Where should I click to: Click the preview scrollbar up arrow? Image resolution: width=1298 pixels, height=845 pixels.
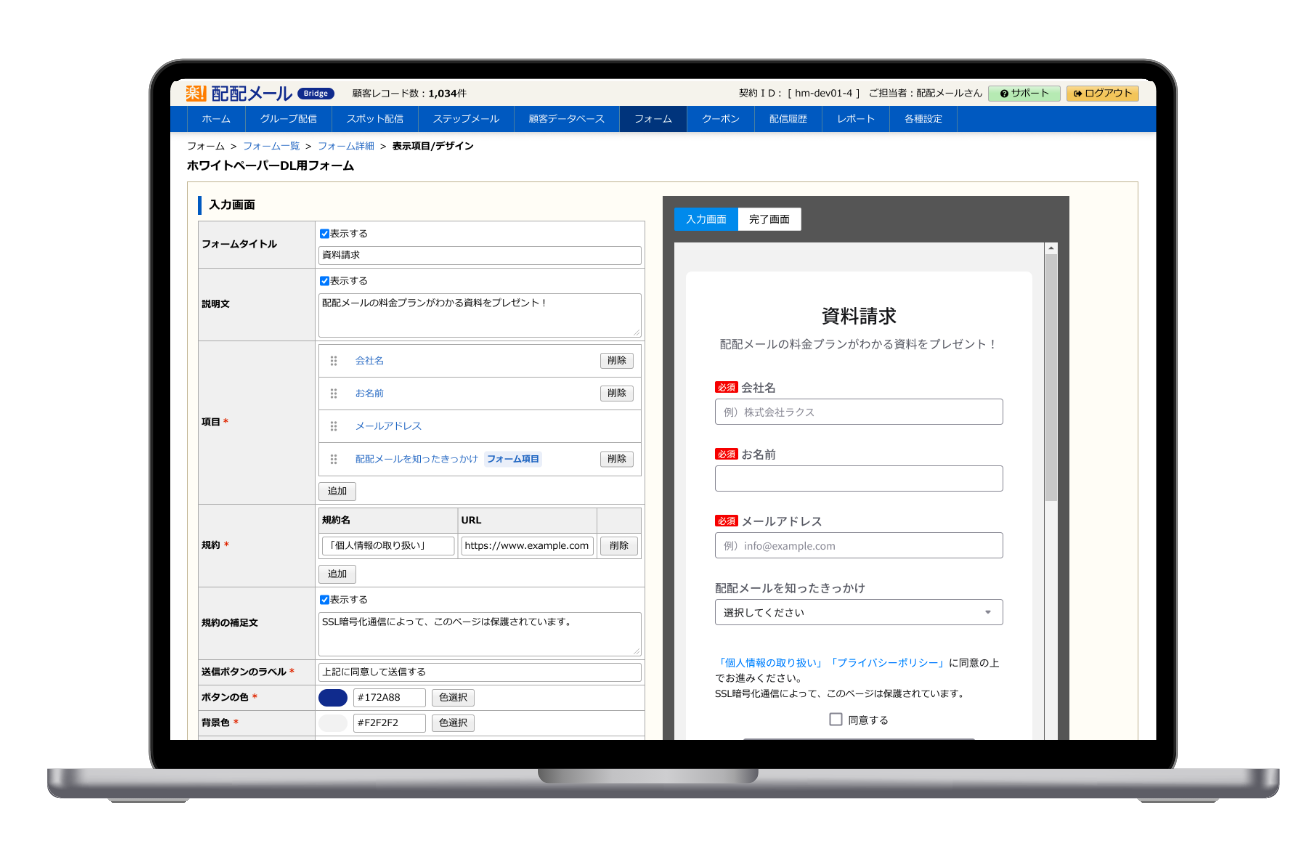(1051, 249)
